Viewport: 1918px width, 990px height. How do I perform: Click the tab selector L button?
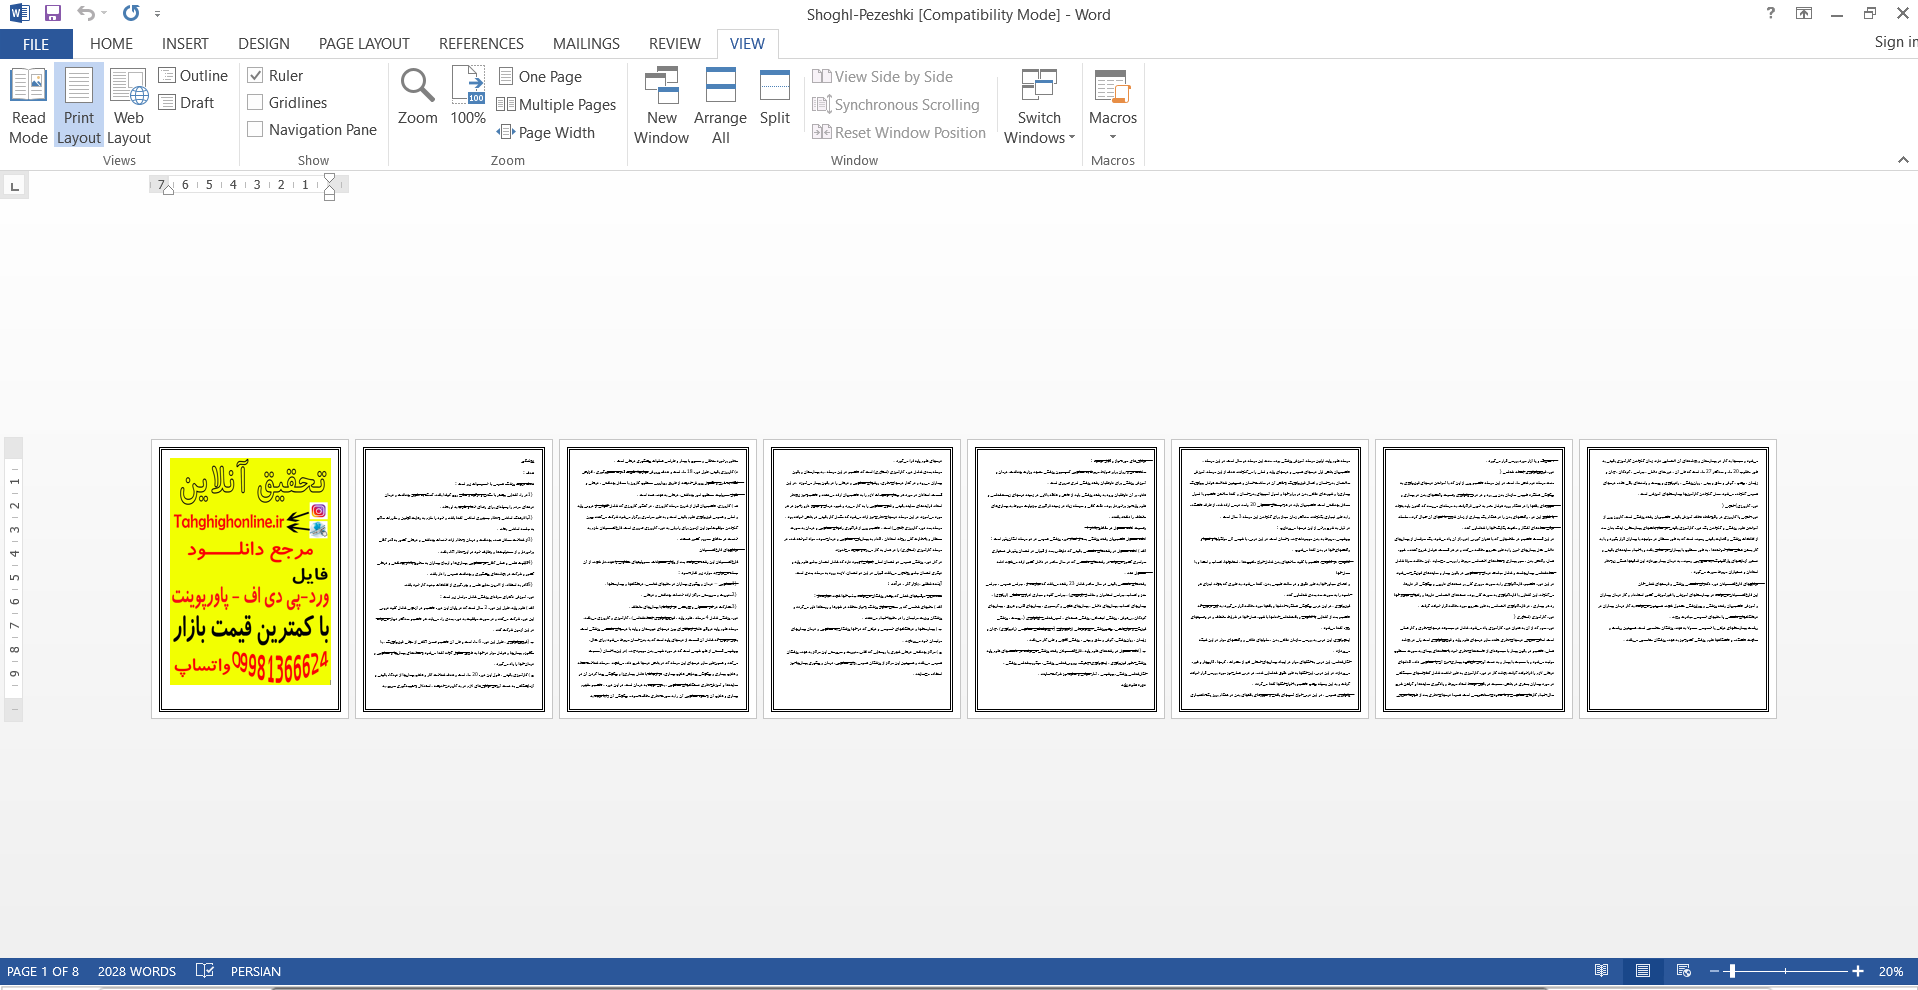point(14,186)
